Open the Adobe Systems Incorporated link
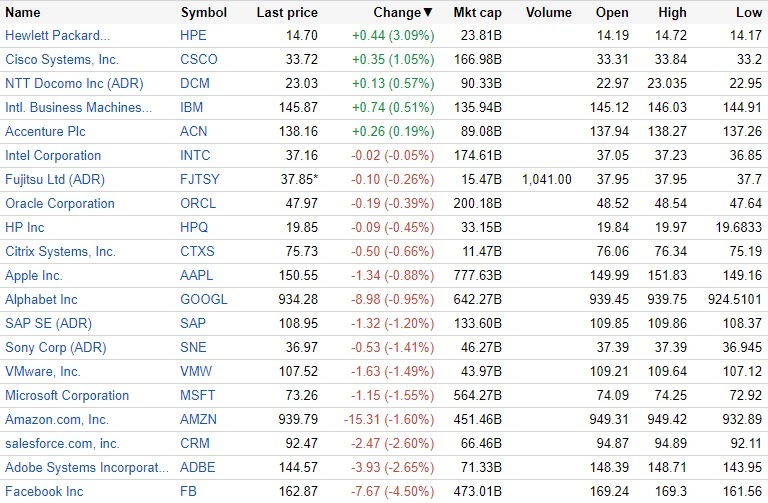The image size is (768, 503). point(87,467)
